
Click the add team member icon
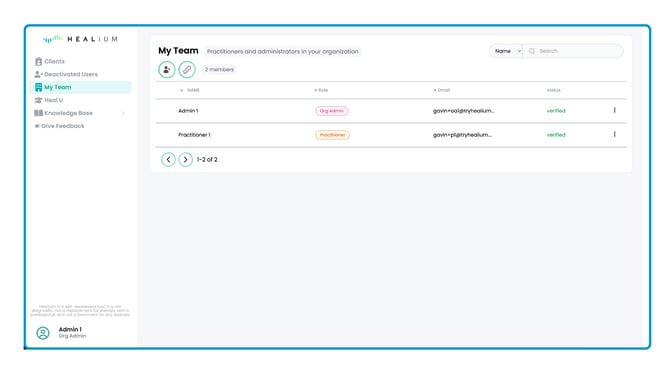click(x=167, y=70)
